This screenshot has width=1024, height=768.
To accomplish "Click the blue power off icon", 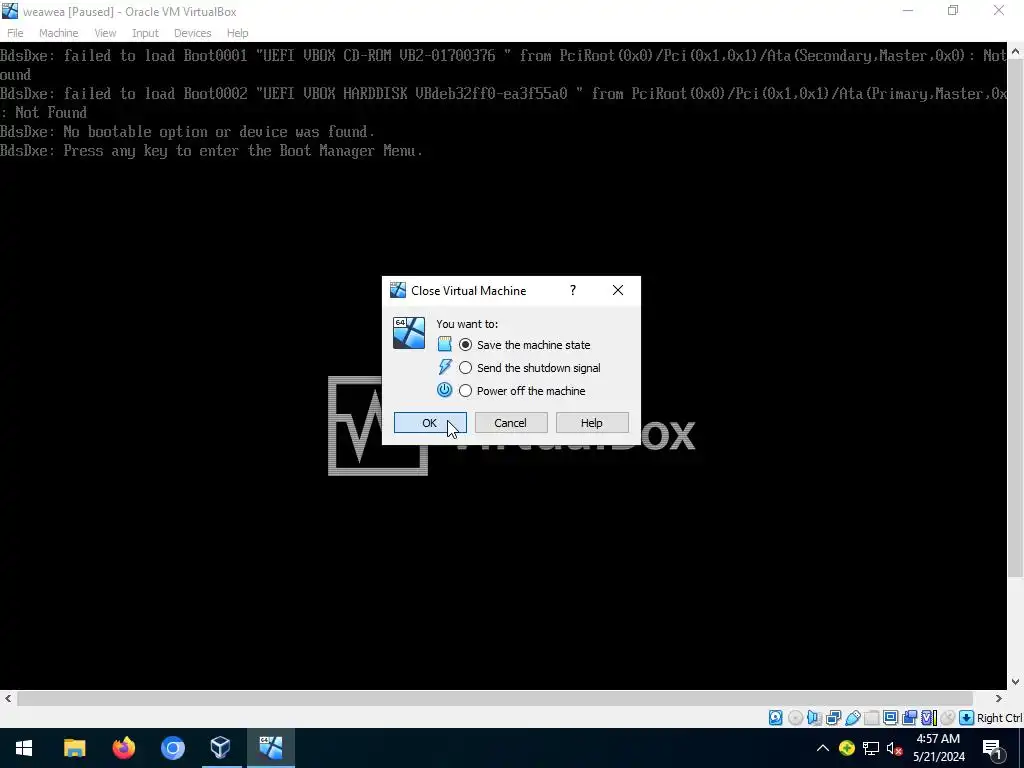I will 445,390.
